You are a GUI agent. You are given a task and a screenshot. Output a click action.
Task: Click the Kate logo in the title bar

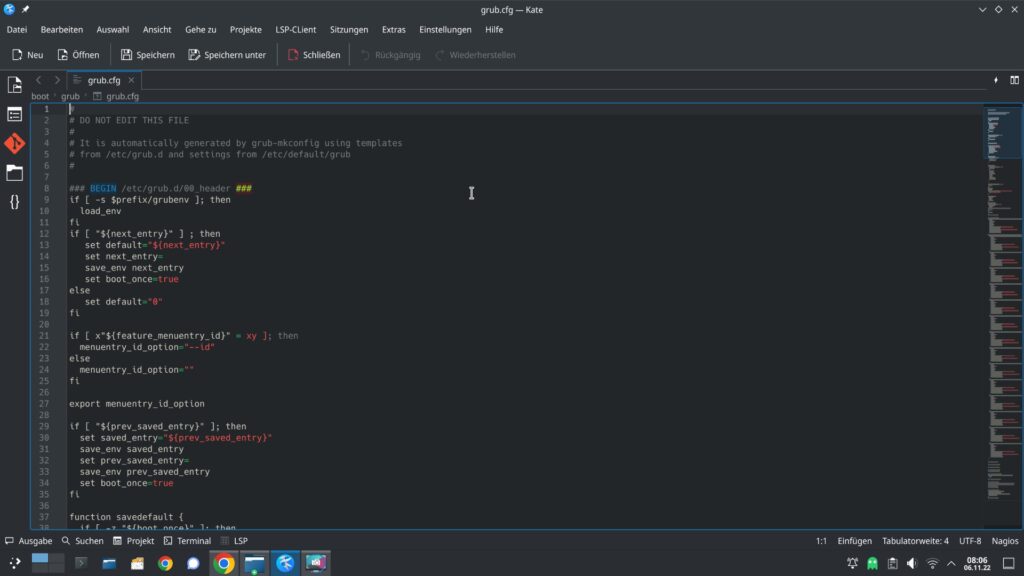pos(9,10)
